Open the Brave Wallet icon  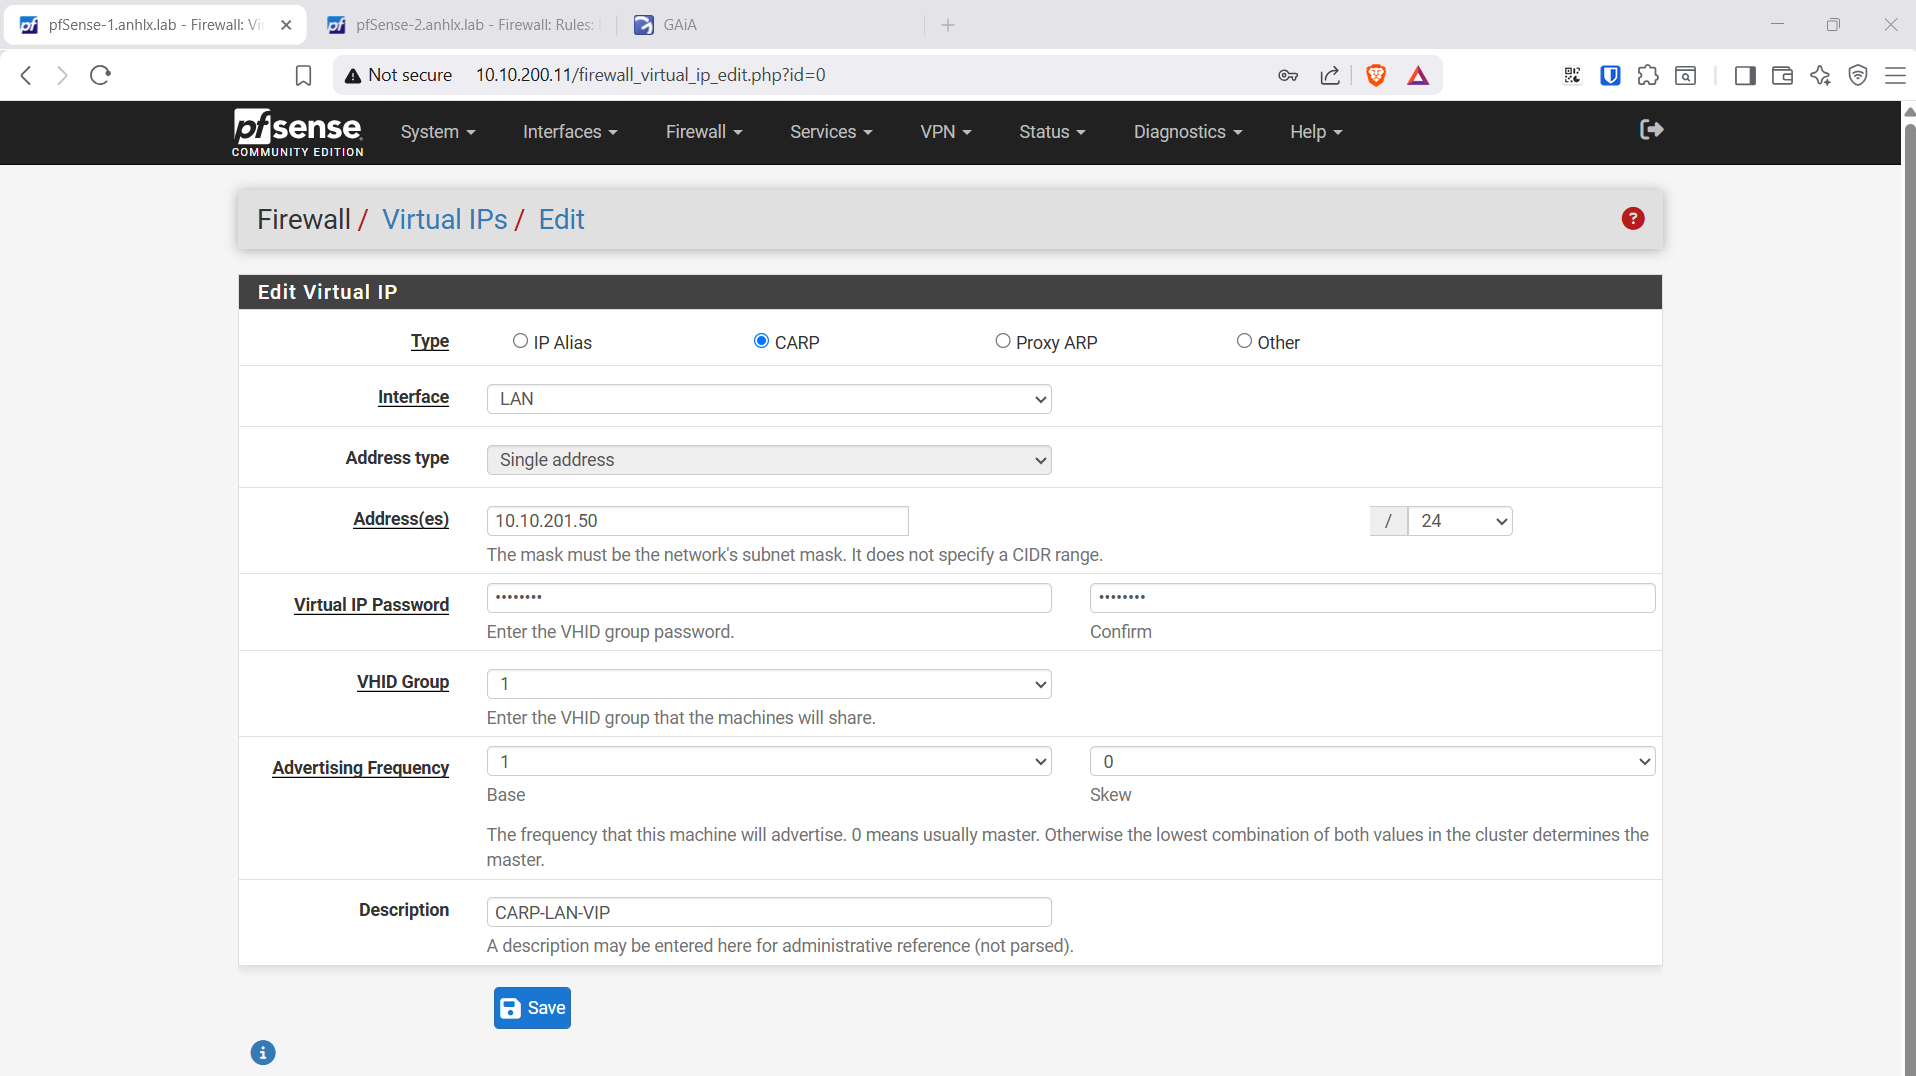coord(1782,76)
